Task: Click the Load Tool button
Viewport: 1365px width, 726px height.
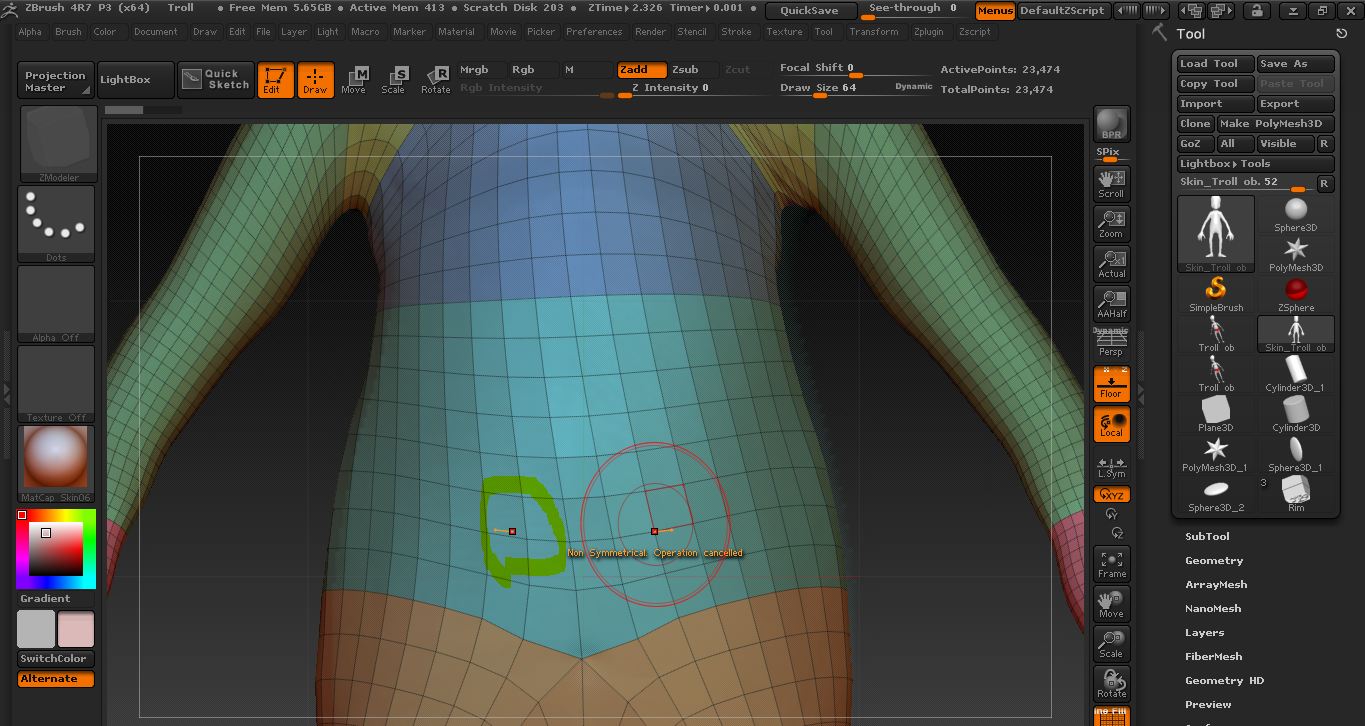Action: [x=1215, y=64]
